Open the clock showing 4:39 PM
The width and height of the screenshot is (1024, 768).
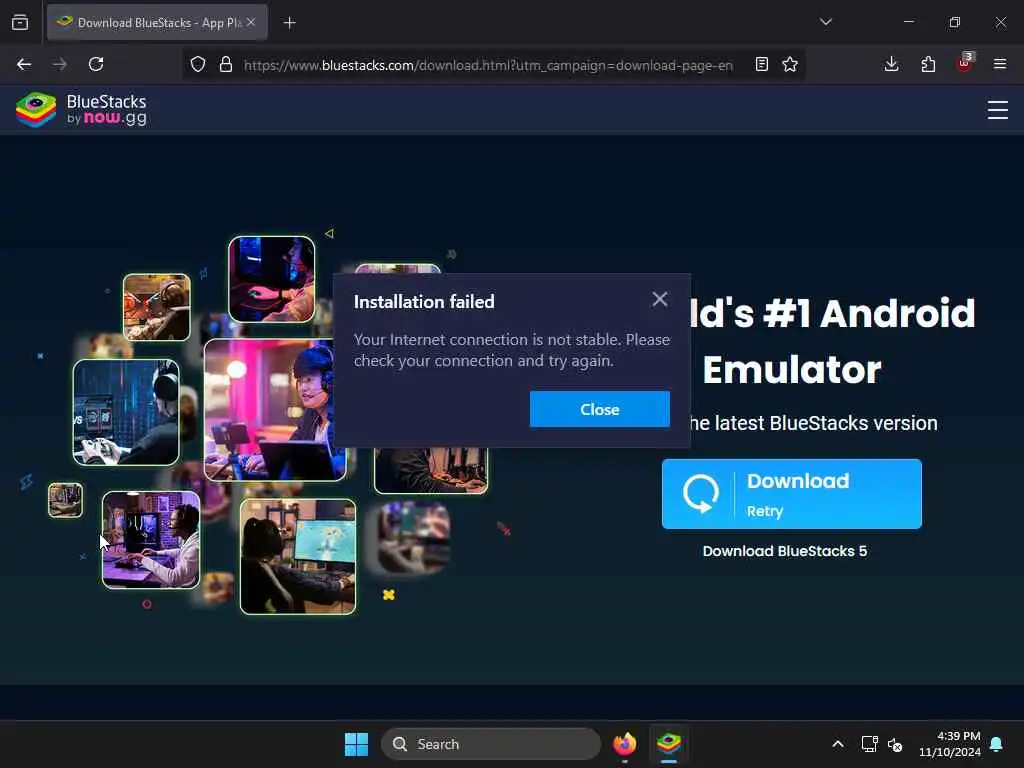[950, 744]
